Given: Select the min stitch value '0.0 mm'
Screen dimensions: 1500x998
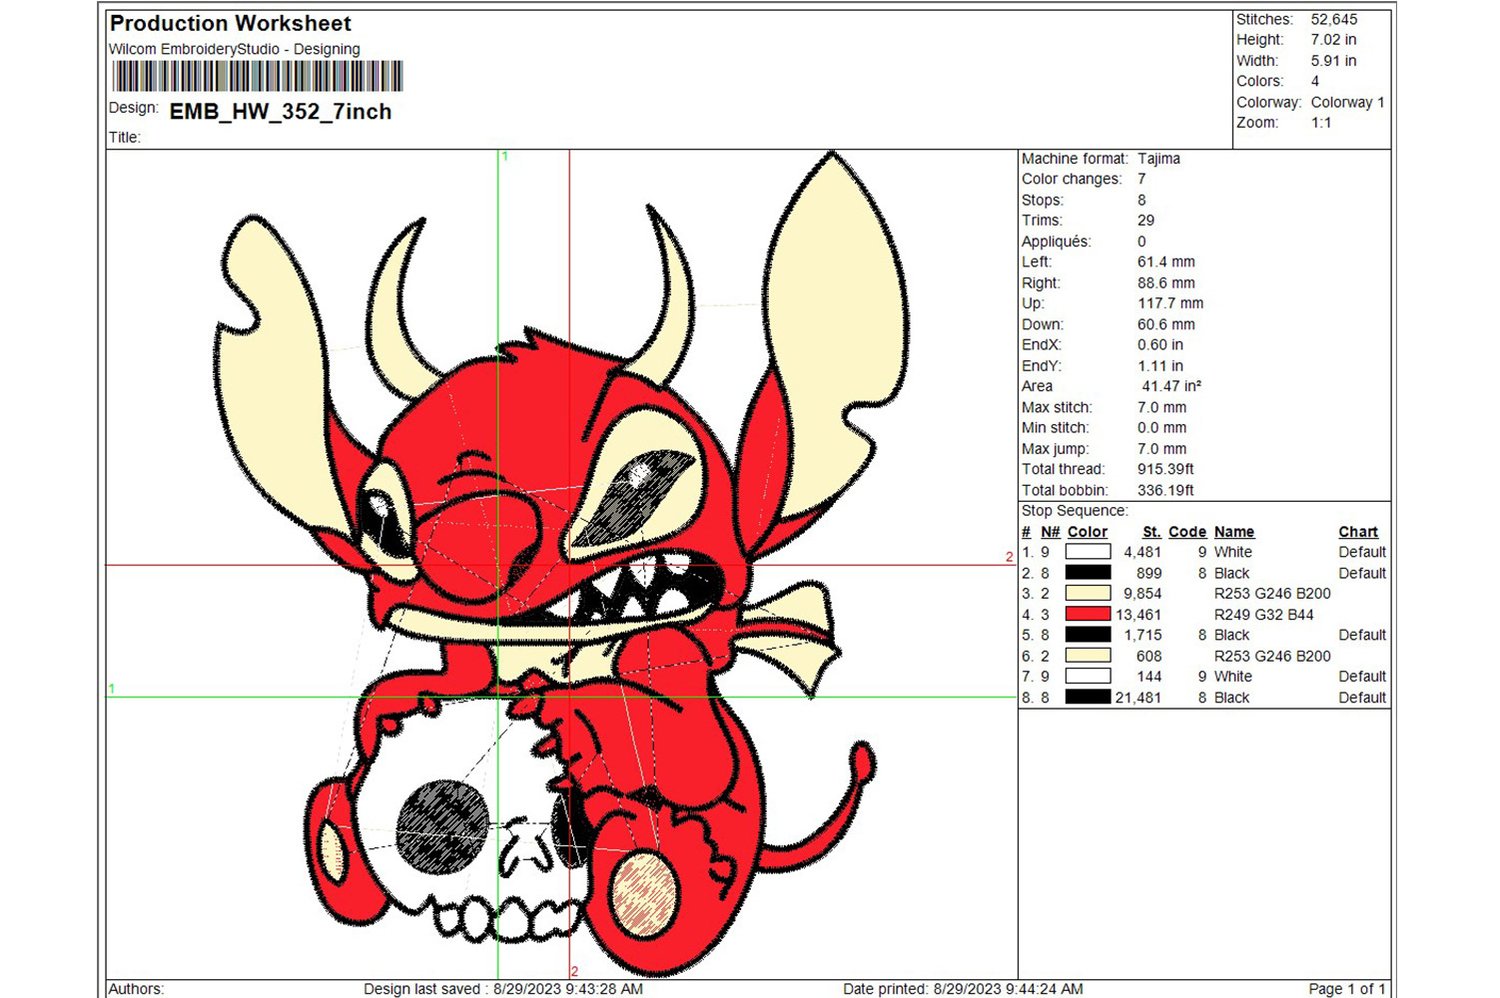Looking at the screenshot, I should pyautogui.click(x=1162, y=428).
